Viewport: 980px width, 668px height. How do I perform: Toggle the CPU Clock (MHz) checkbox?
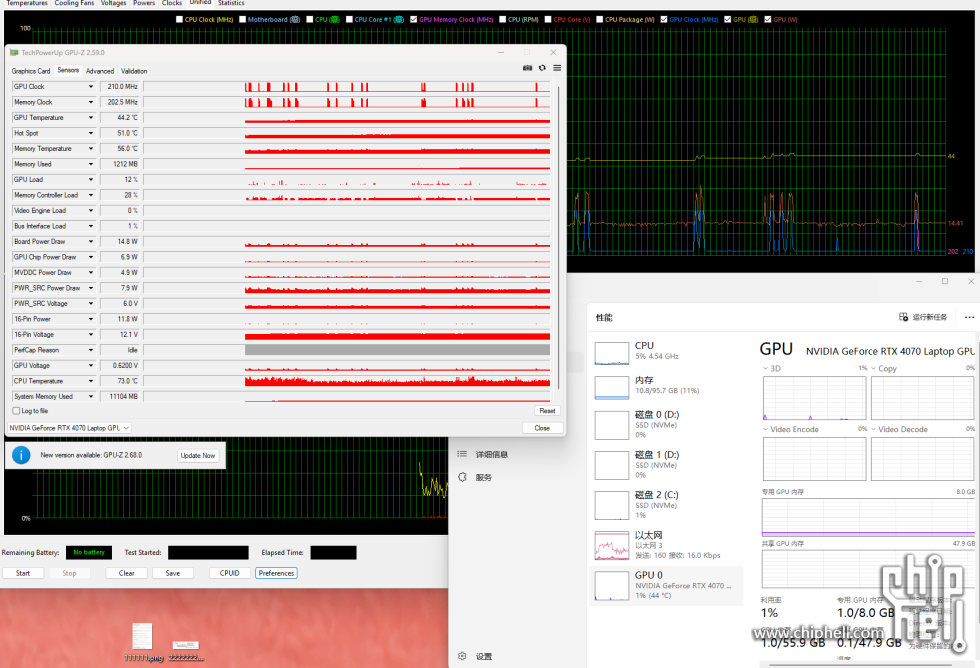(179, 19)
